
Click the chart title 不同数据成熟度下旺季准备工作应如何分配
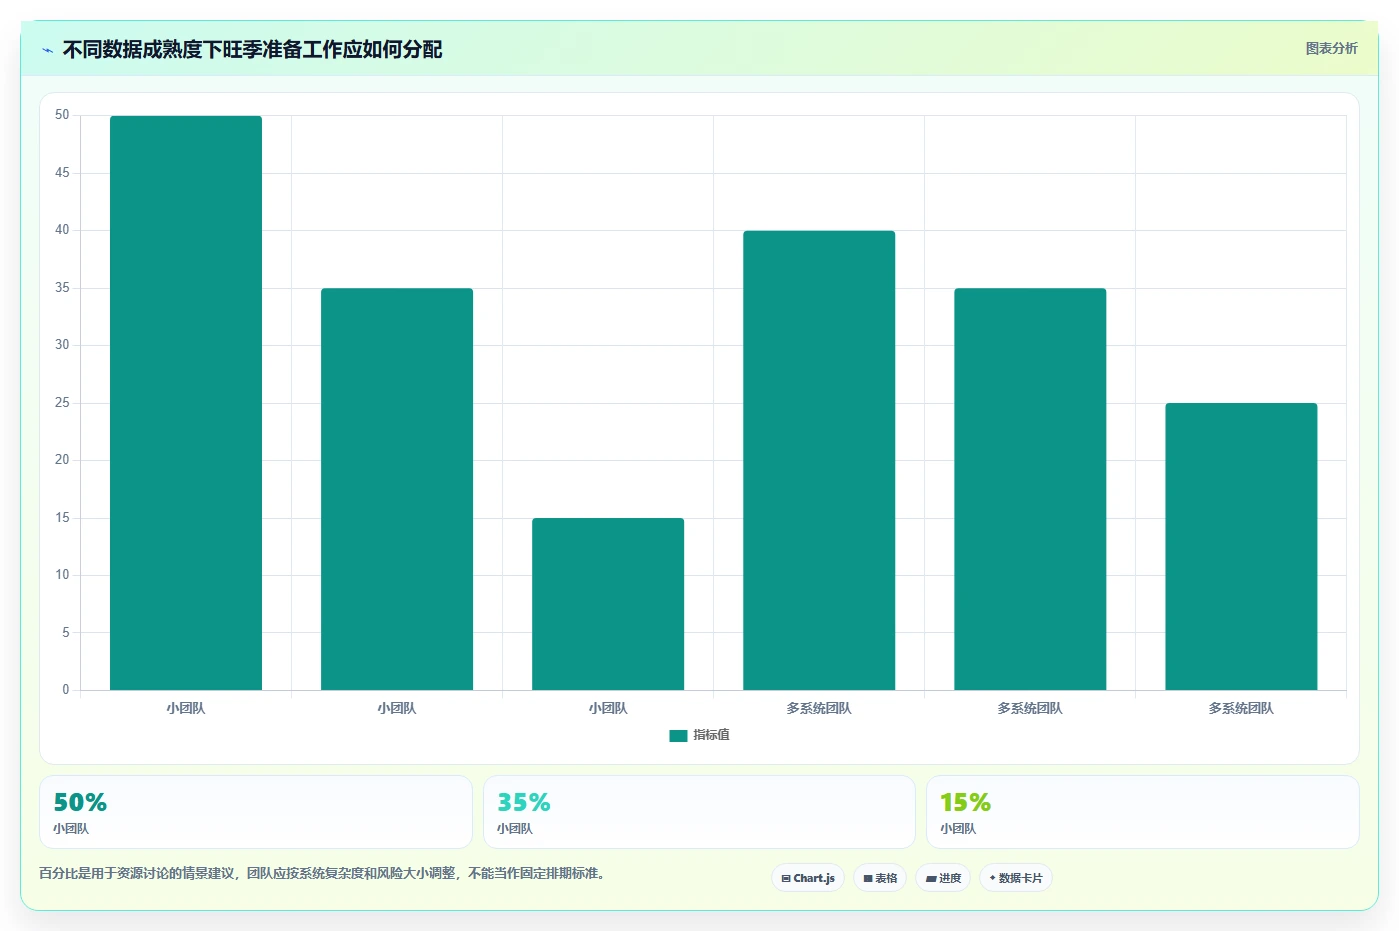[x=252, y=50]
